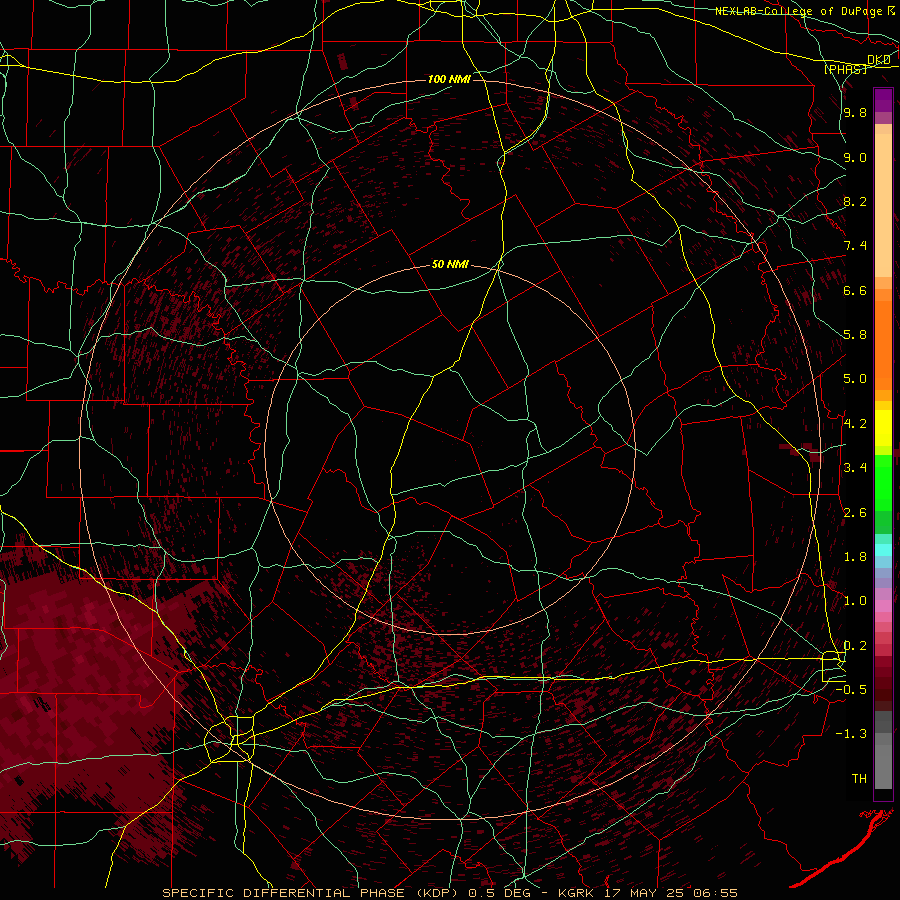Click the TH label on the color scale
This screenshot has width=900, height=900.
[859, 779]
